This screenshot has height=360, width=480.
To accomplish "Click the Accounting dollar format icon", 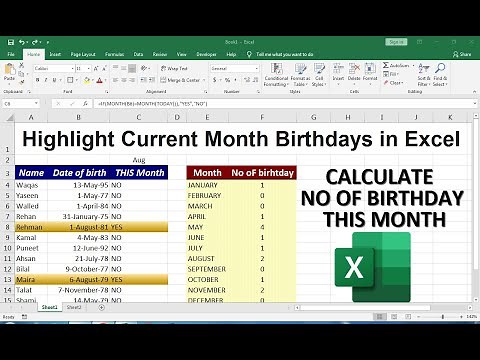I will pos(215,80).
